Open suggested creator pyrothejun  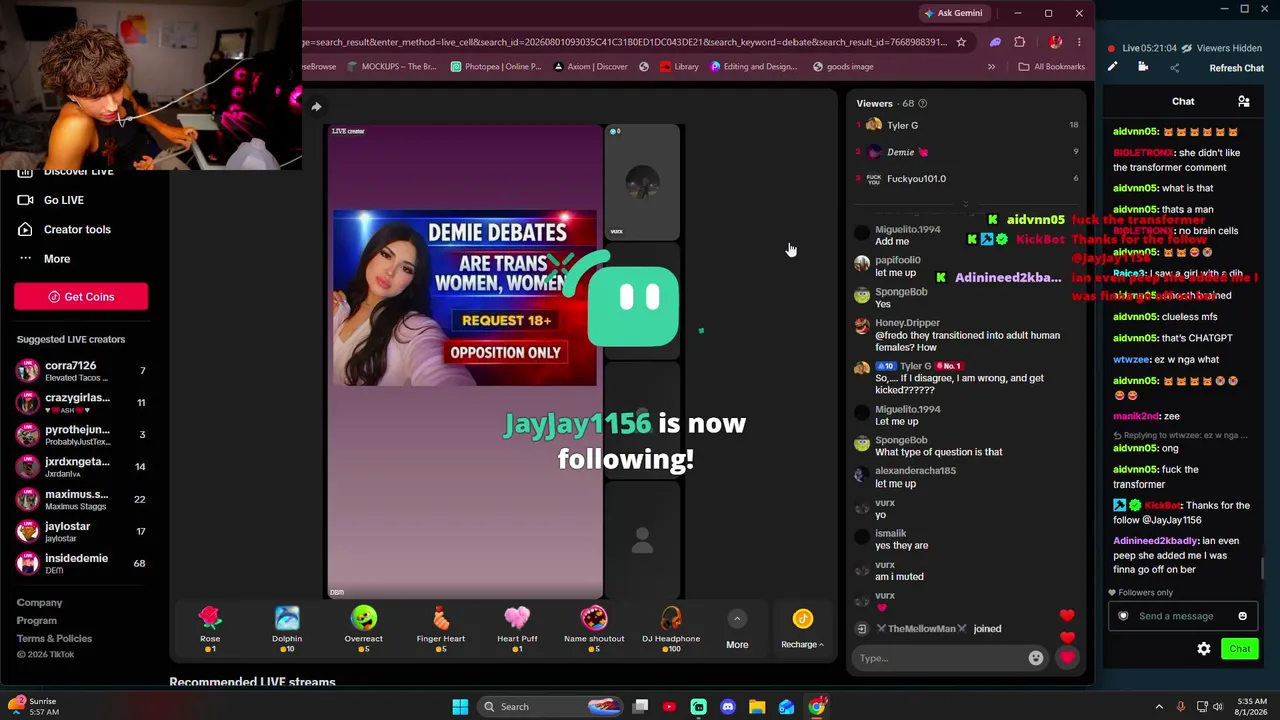coord(81,435)
